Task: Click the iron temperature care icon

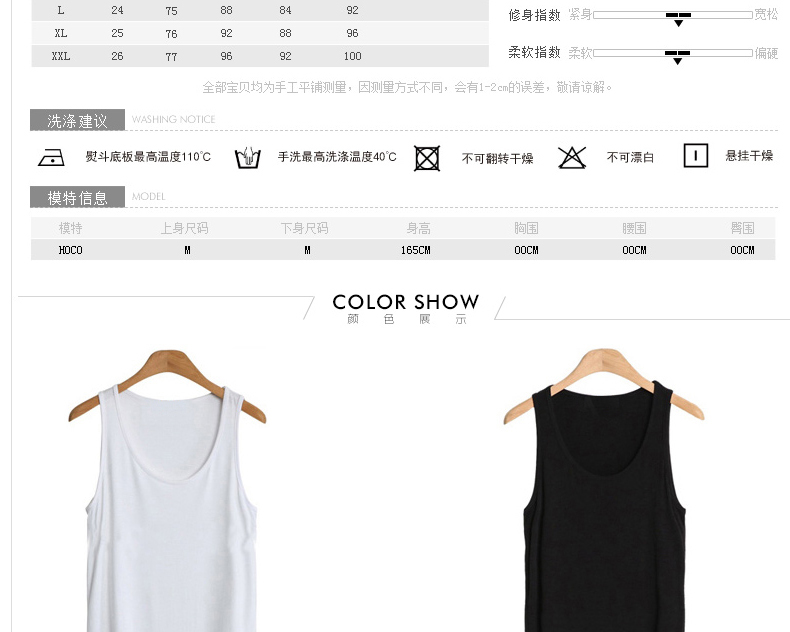Action: pos(51,157)
